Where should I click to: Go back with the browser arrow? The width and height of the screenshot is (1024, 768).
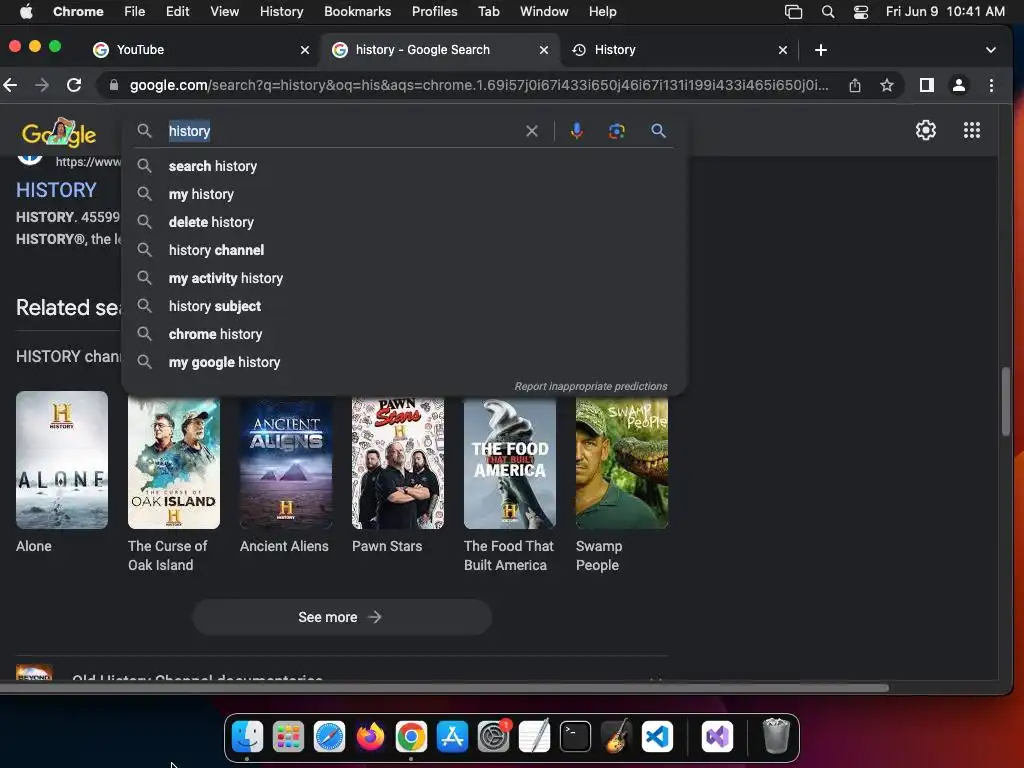(10, 85)
